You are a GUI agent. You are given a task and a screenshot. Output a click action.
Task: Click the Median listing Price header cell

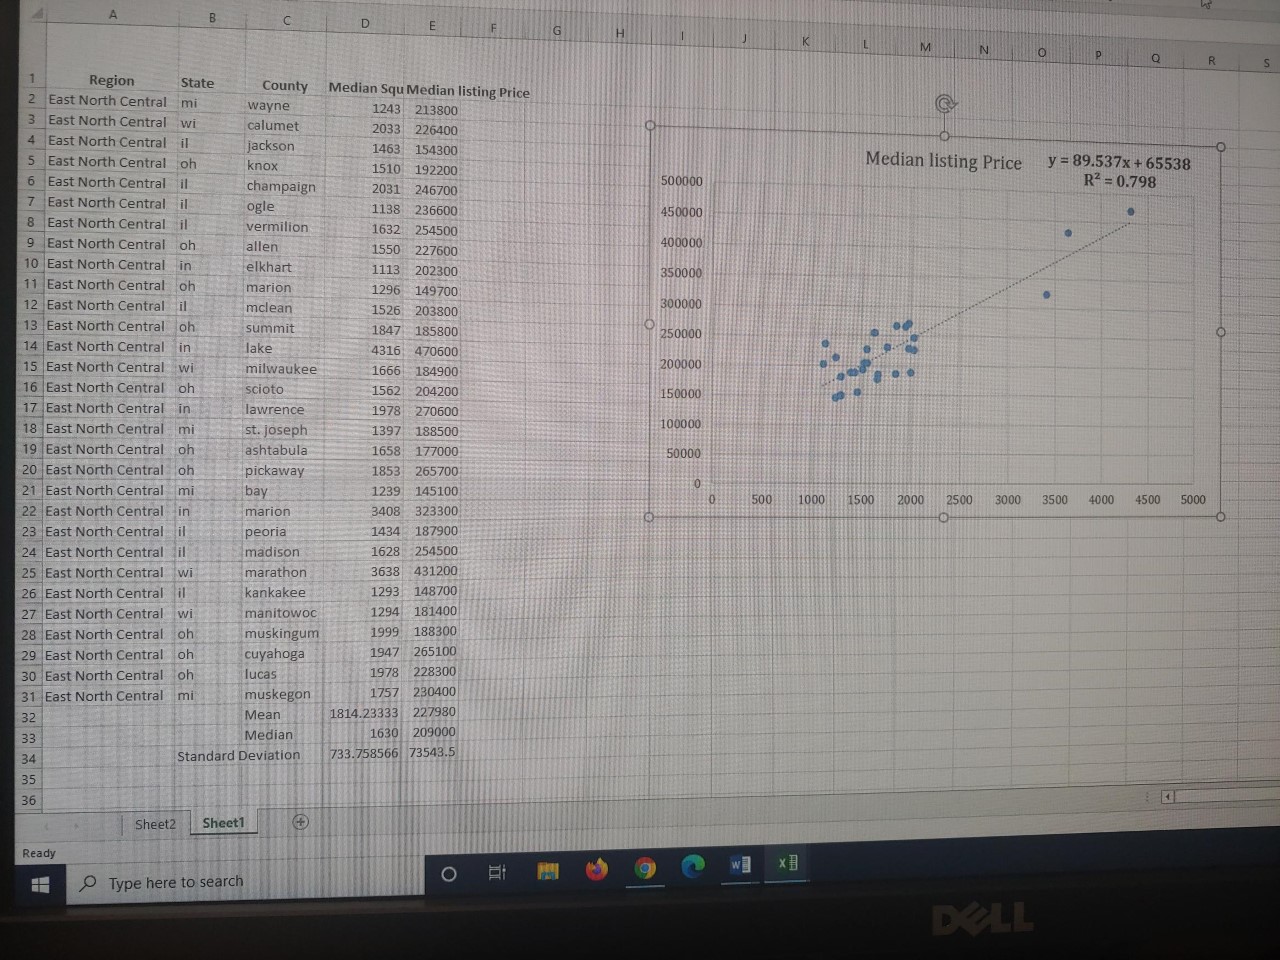point(468,91)
